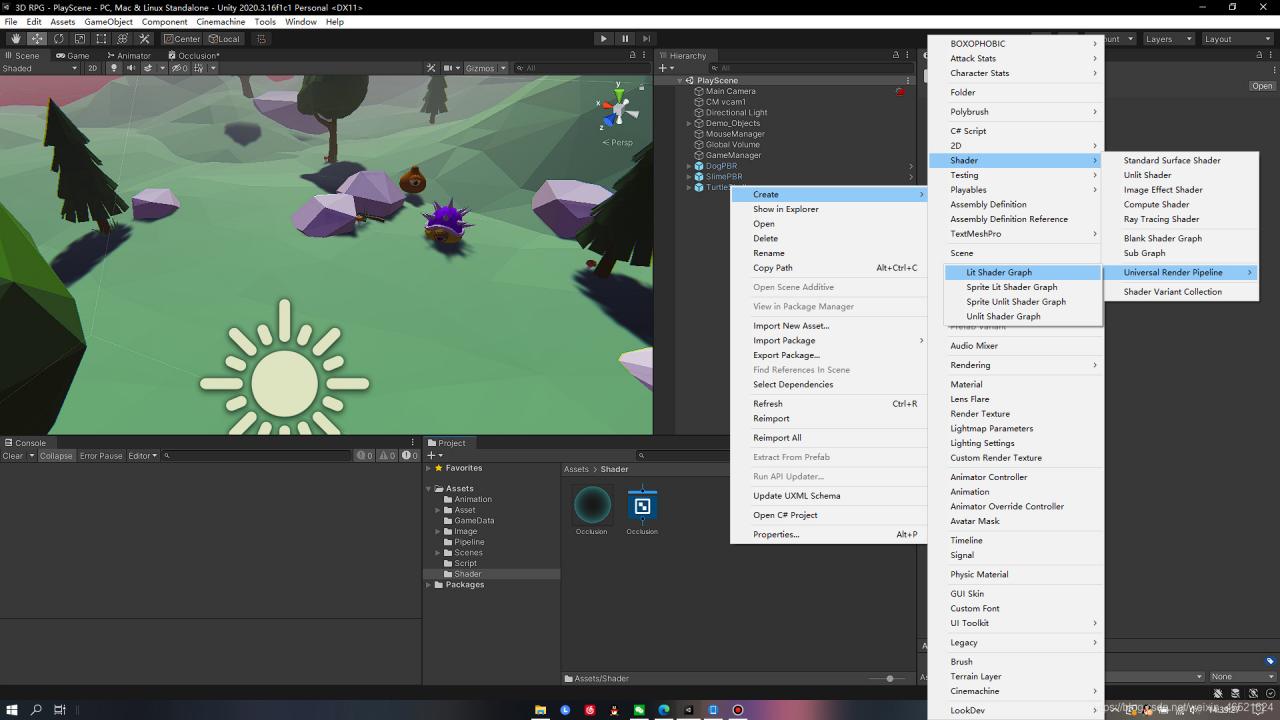Open the Console Editor dropdown
Image resolution: width=1280 pixels, height=720 pixels.
click(142, 456)
